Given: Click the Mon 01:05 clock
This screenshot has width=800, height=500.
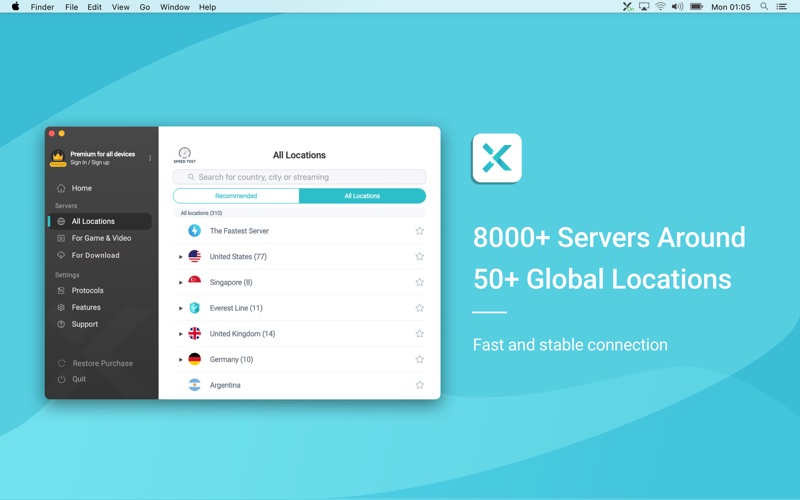Looking at the screenshot, I should pos(731,7).
